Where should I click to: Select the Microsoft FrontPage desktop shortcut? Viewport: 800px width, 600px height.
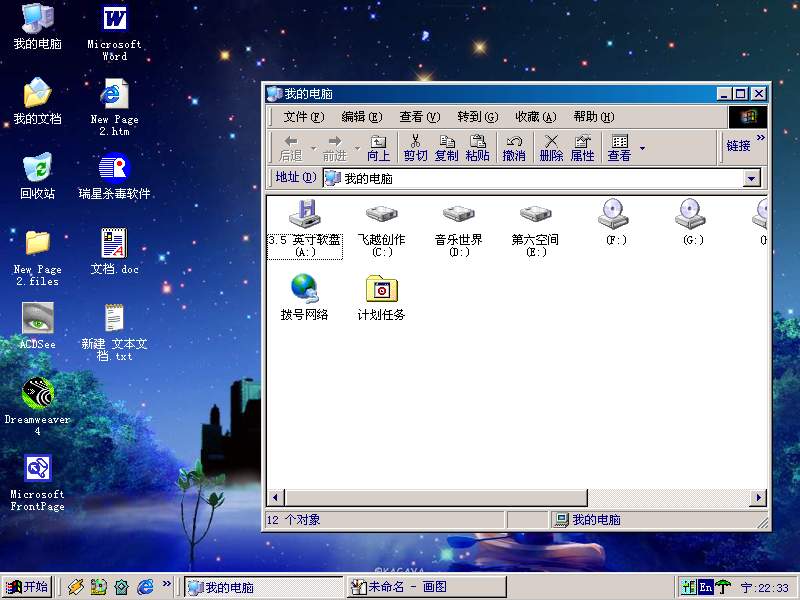[x=37, y=483]
